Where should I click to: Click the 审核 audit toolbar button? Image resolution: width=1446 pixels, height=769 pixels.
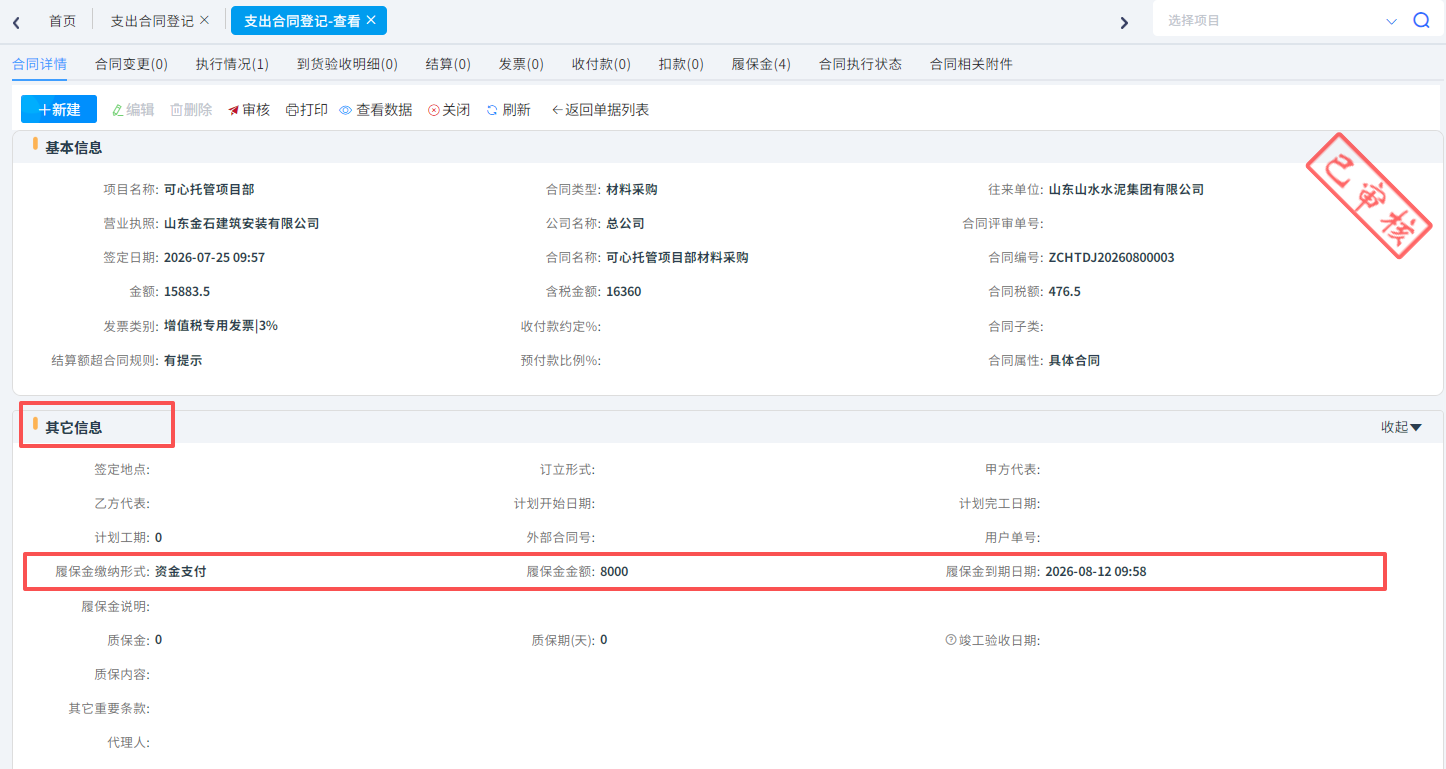click(249, 110)
